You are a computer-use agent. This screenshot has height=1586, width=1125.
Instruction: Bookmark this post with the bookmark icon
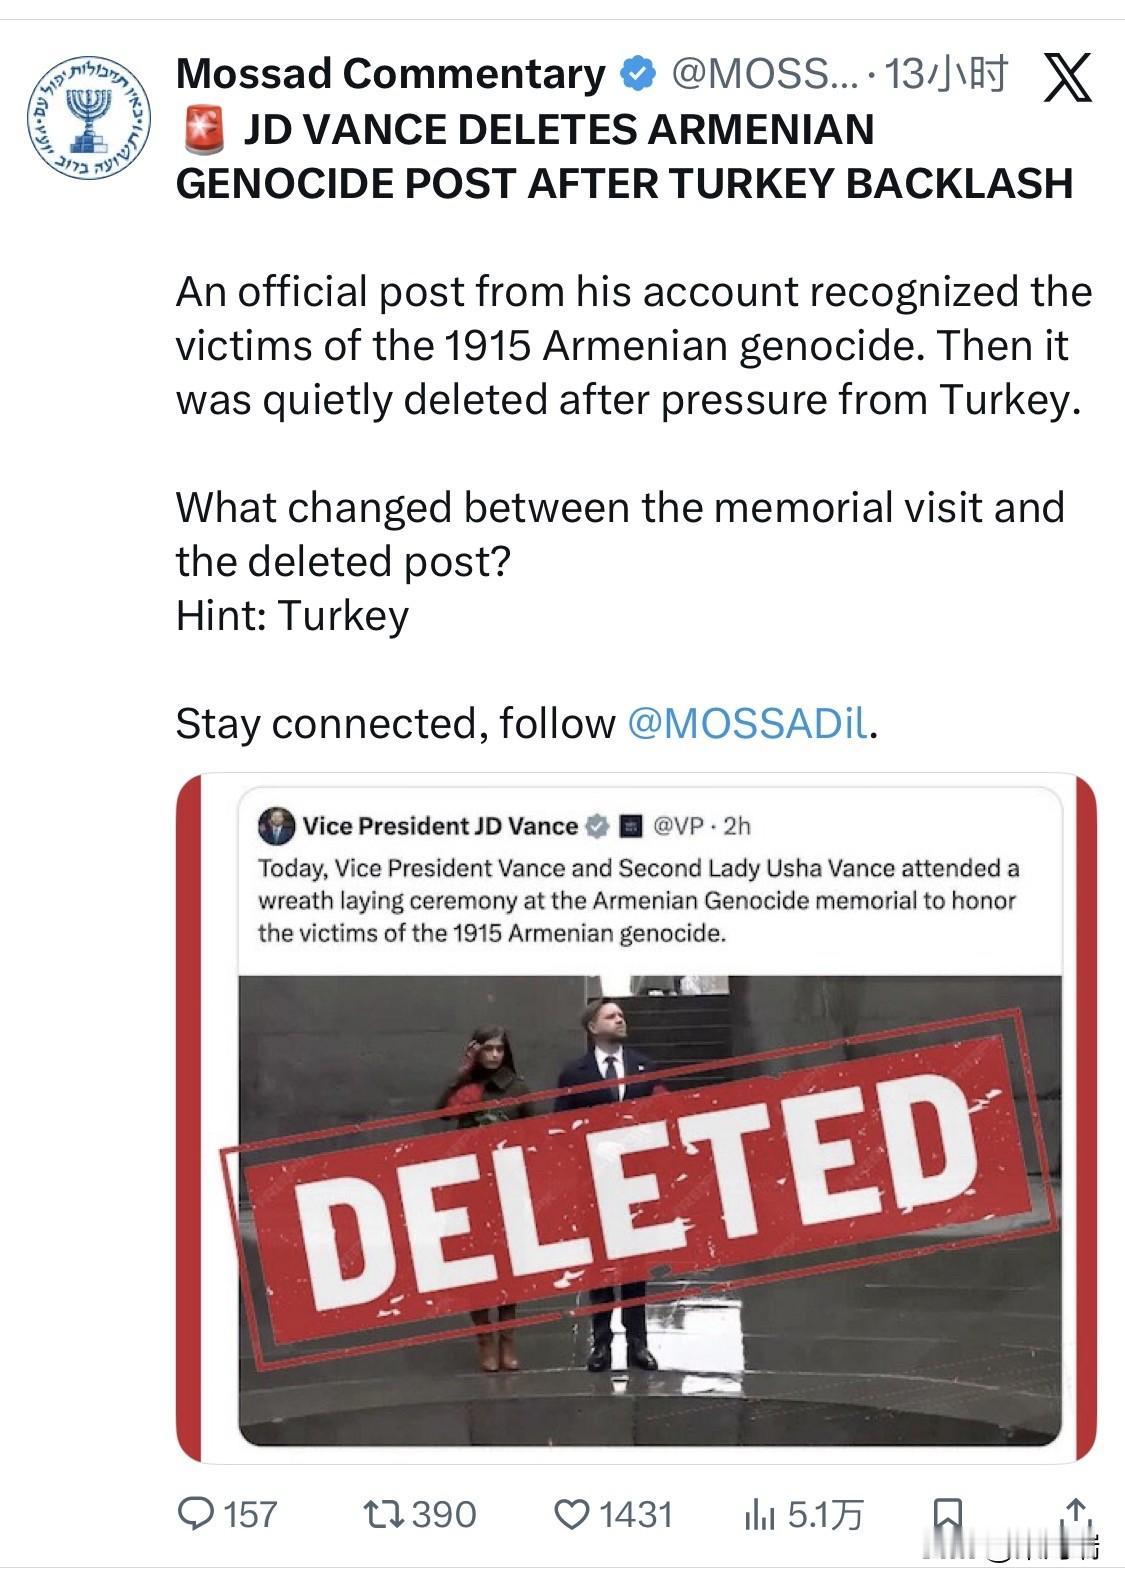(947, 1516)
